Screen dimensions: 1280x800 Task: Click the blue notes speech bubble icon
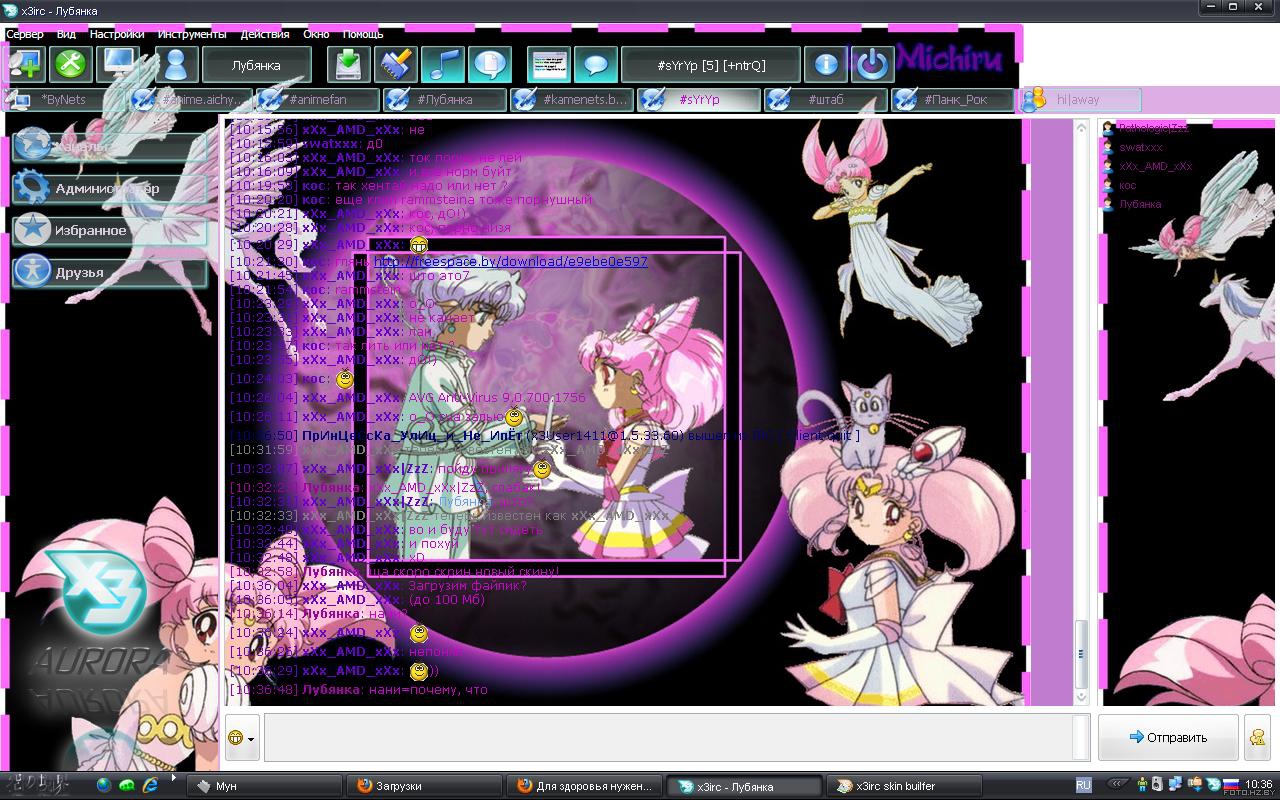coord(490,65)
